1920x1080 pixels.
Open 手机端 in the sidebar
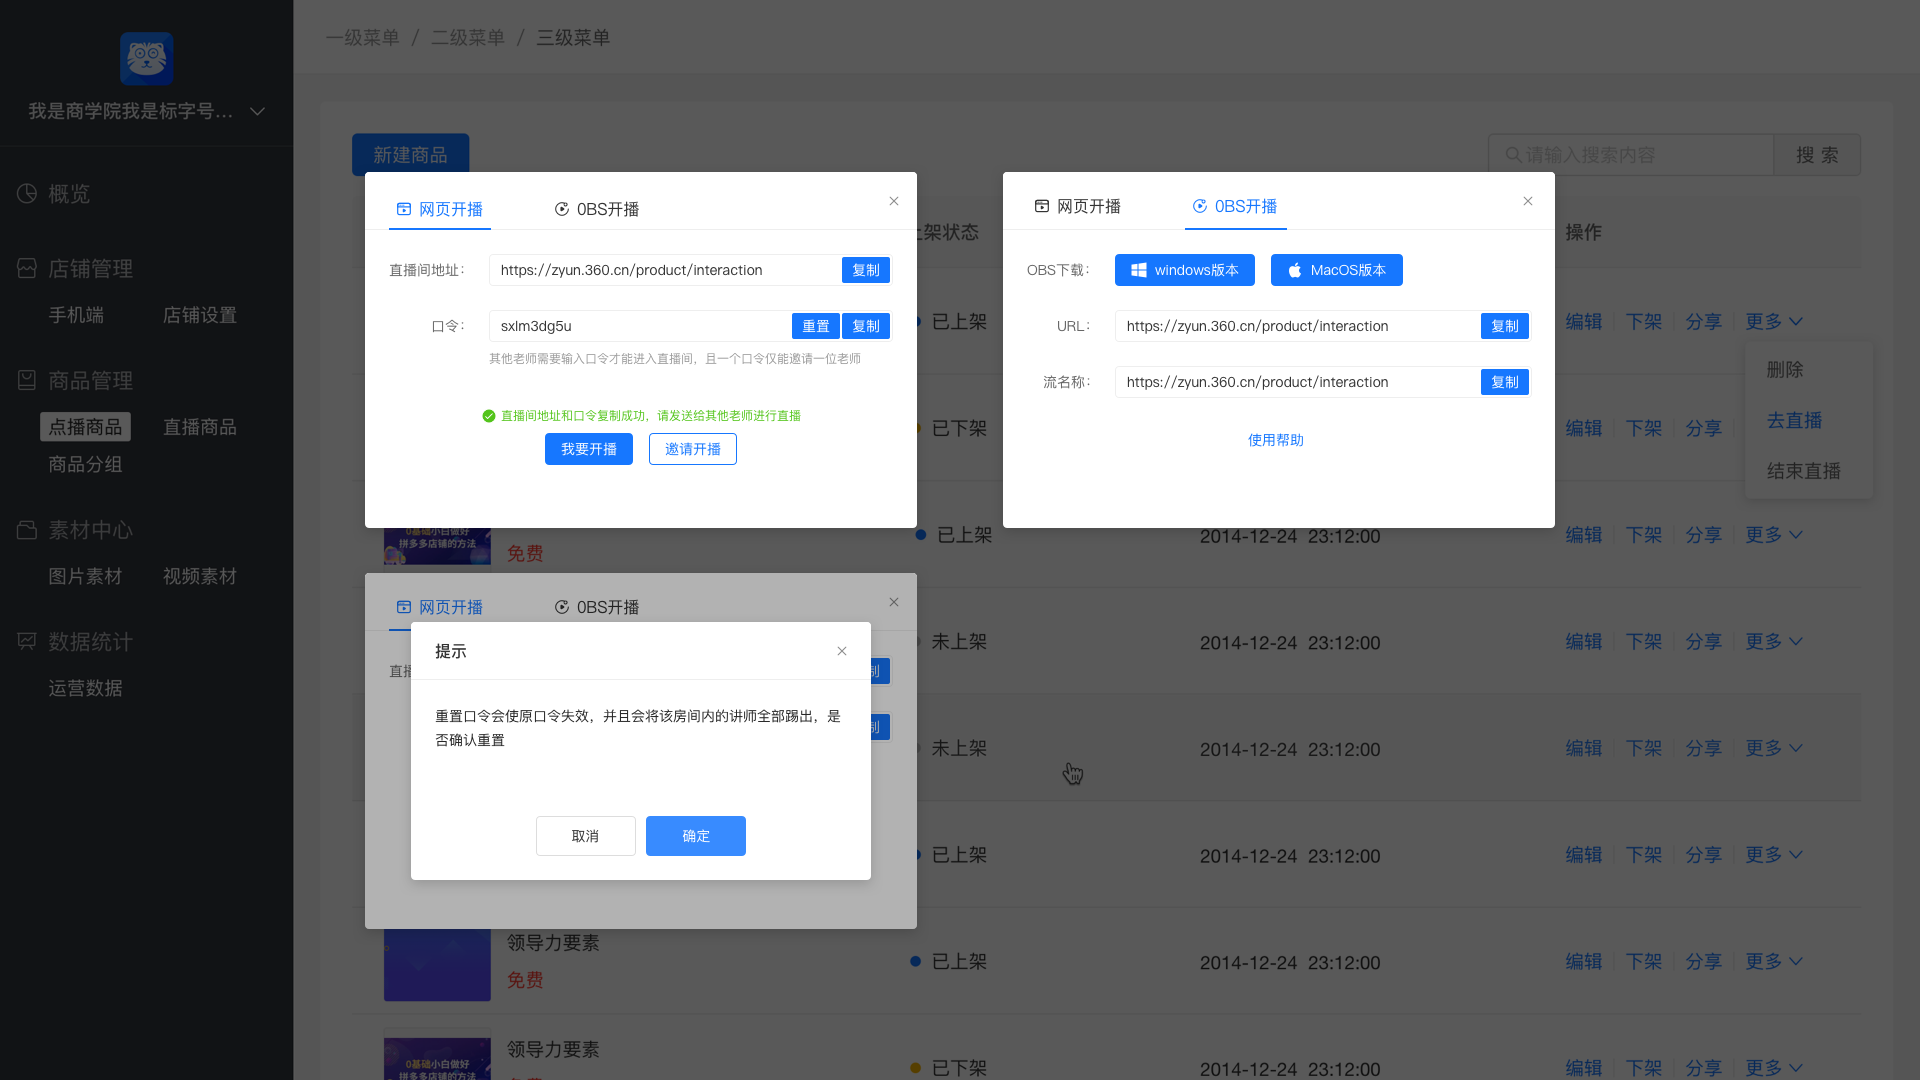click(76, 315)
